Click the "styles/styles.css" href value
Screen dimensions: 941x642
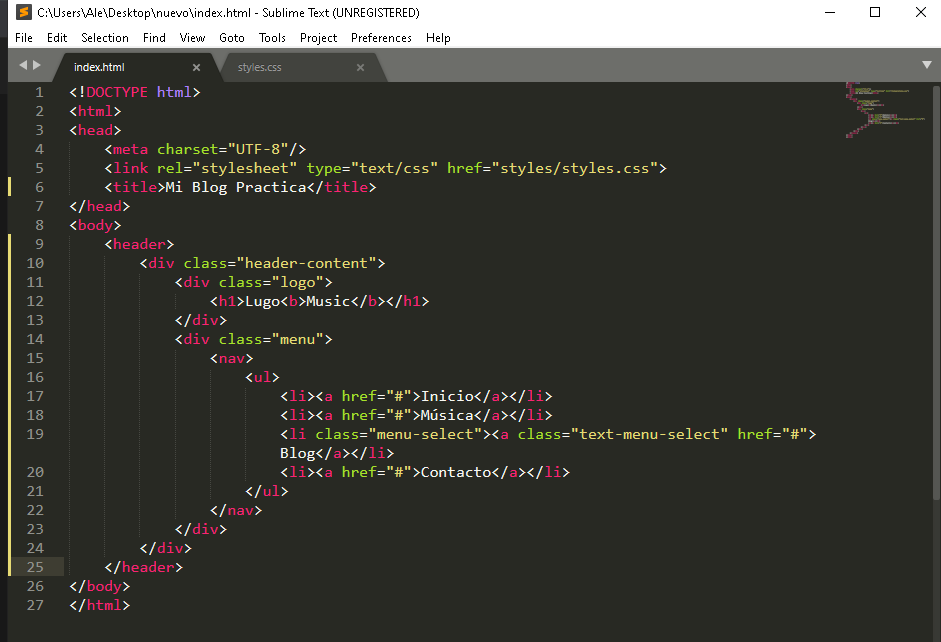[x=575, y=169]
